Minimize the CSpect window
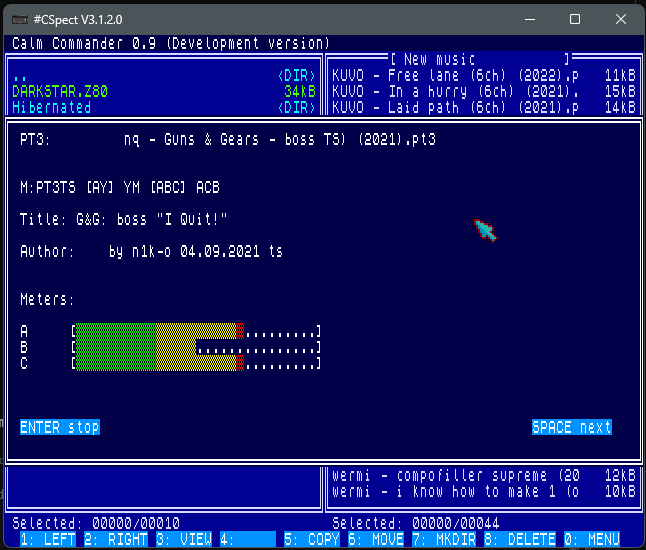The image size is (646, 550). [x=530, y=19]
